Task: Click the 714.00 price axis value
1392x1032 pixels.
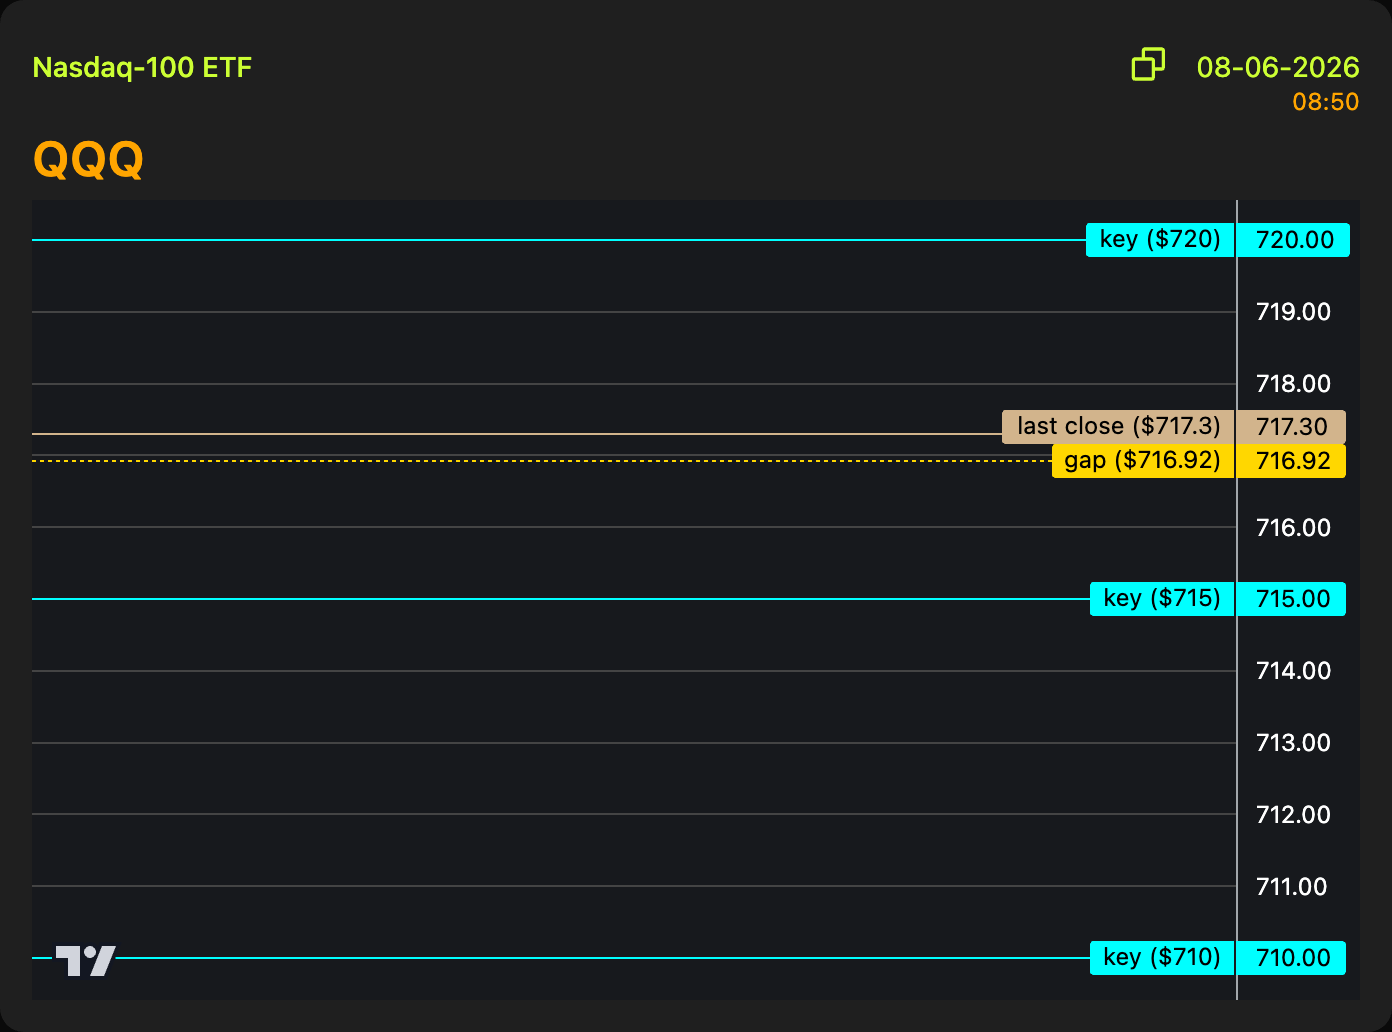Action: pyautogui.click(x=1293, y=671)
